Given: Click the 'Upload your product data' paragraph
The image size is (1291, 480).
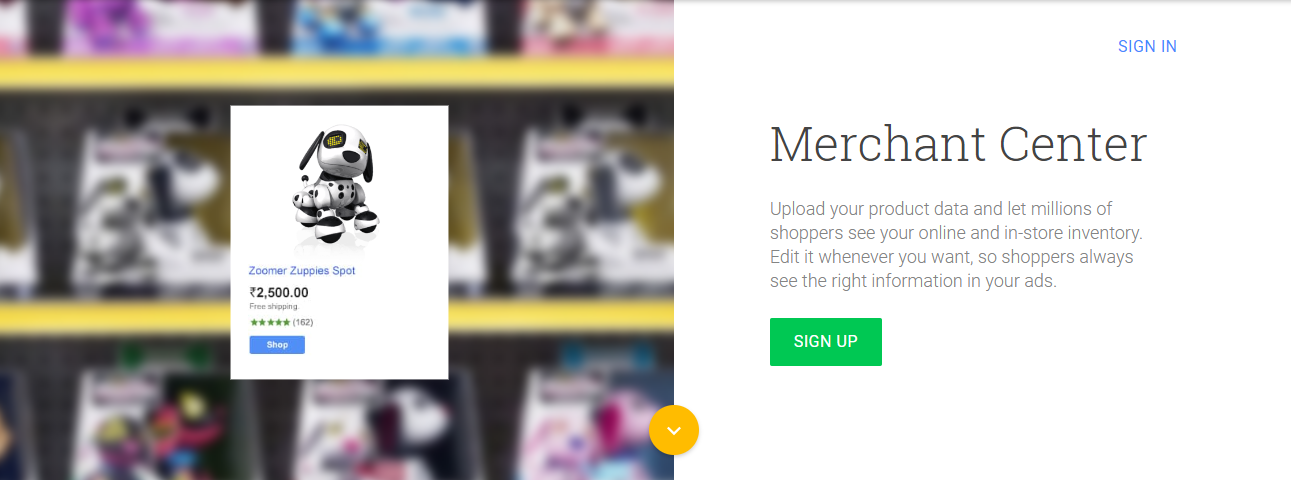Looking at the screenshot, I should [956, 245].
